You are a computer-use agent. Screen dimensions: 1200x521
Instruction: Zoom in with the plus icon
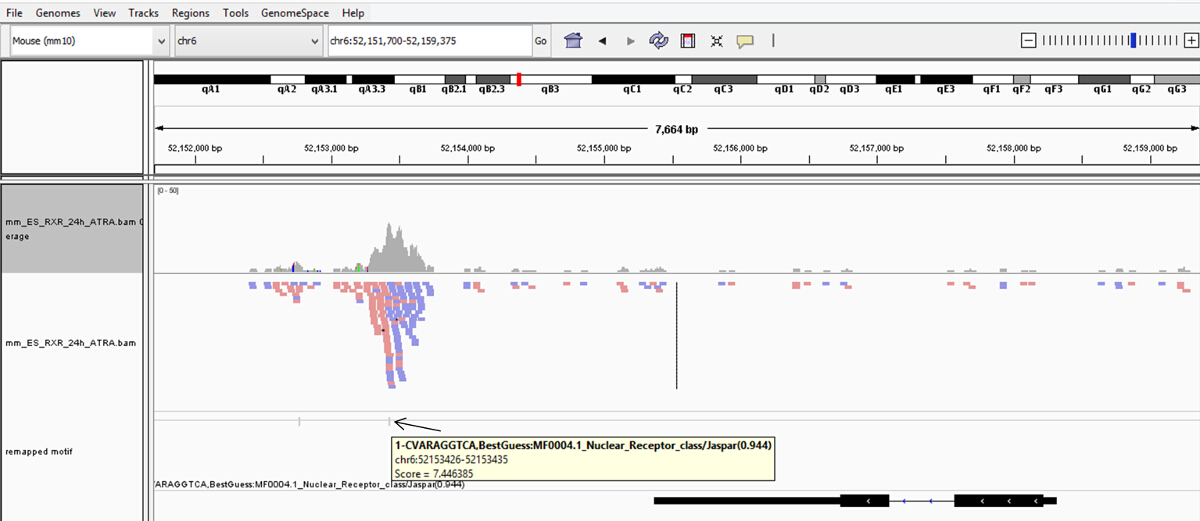click(1190, 40)
